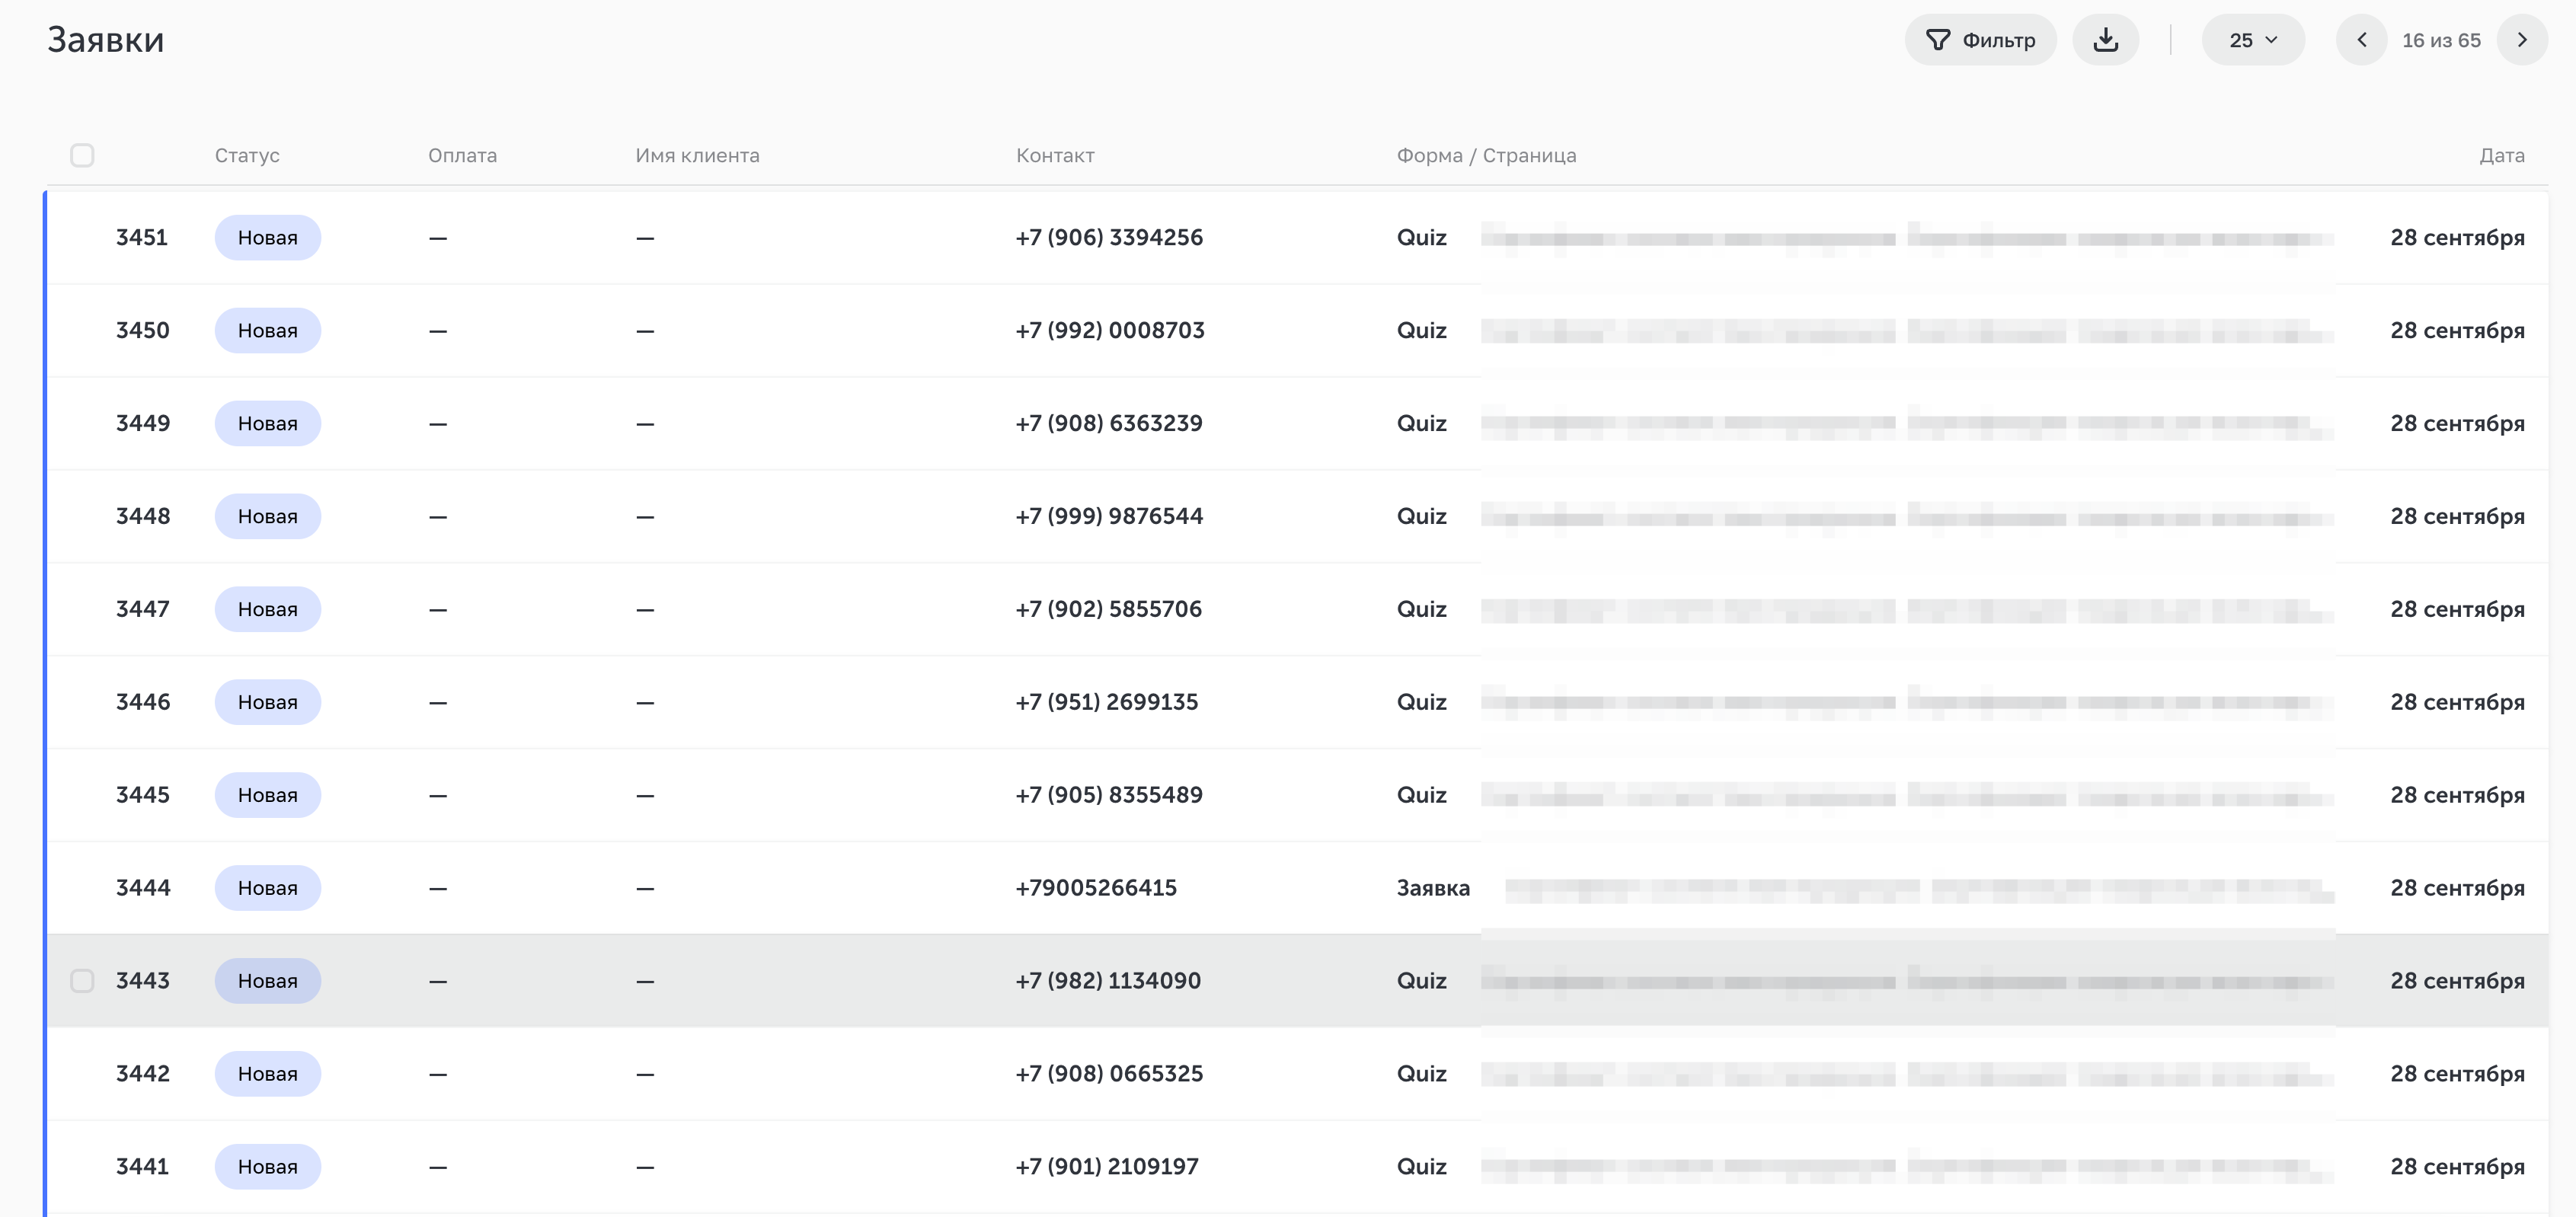Click phone +7 (999) 9876544
The height and width of the screenshot is (1217, 2576).
(1109, 516)
